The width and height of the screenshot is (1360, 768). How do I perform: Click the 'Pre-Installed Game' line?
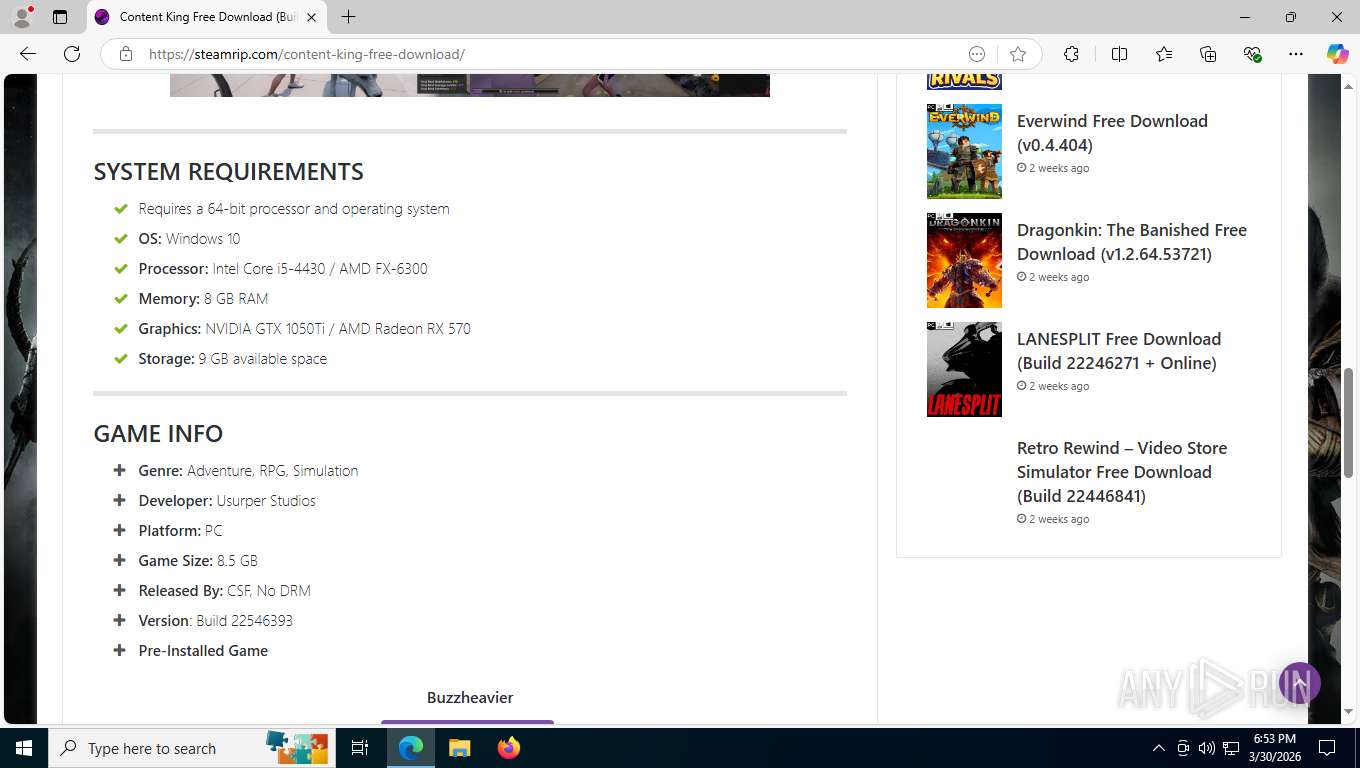[203, 650]
